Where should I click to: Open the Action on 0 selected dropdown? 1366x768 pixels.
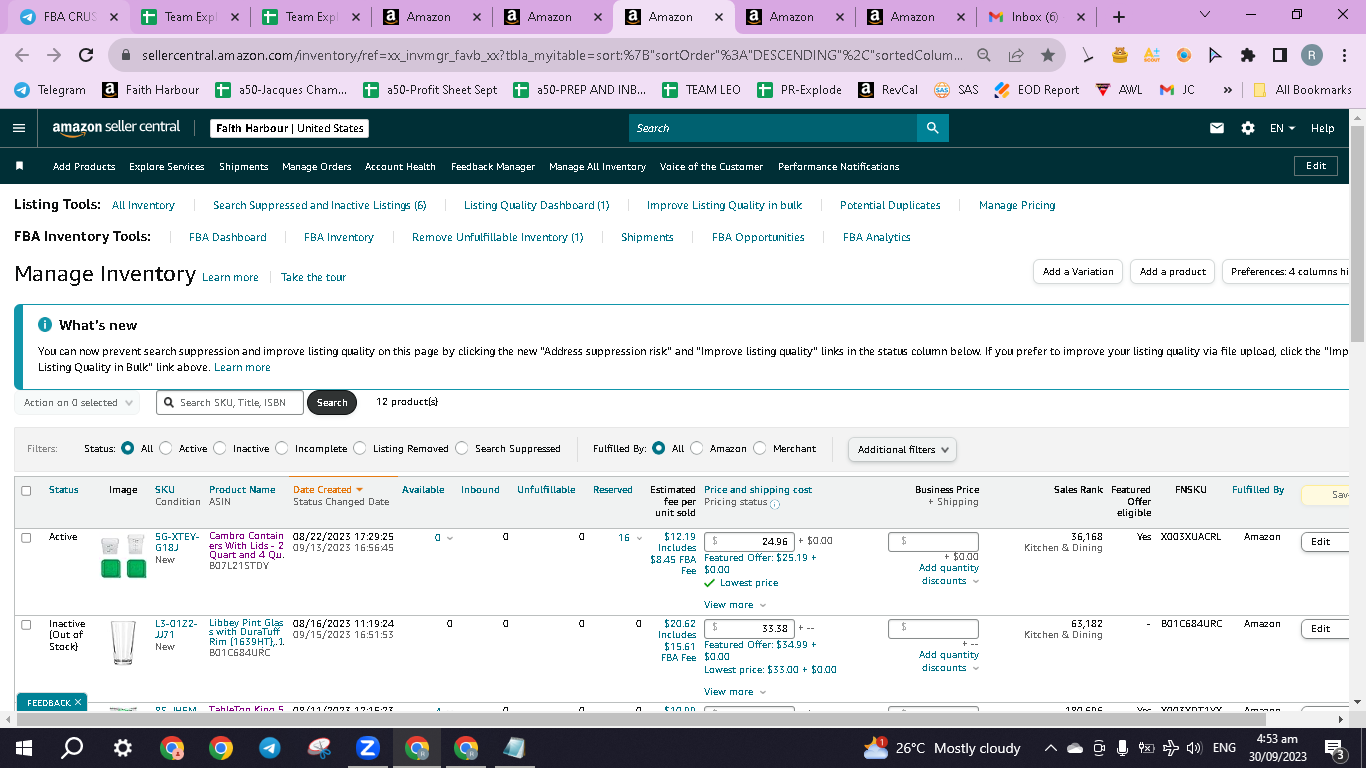click(79, 403)
